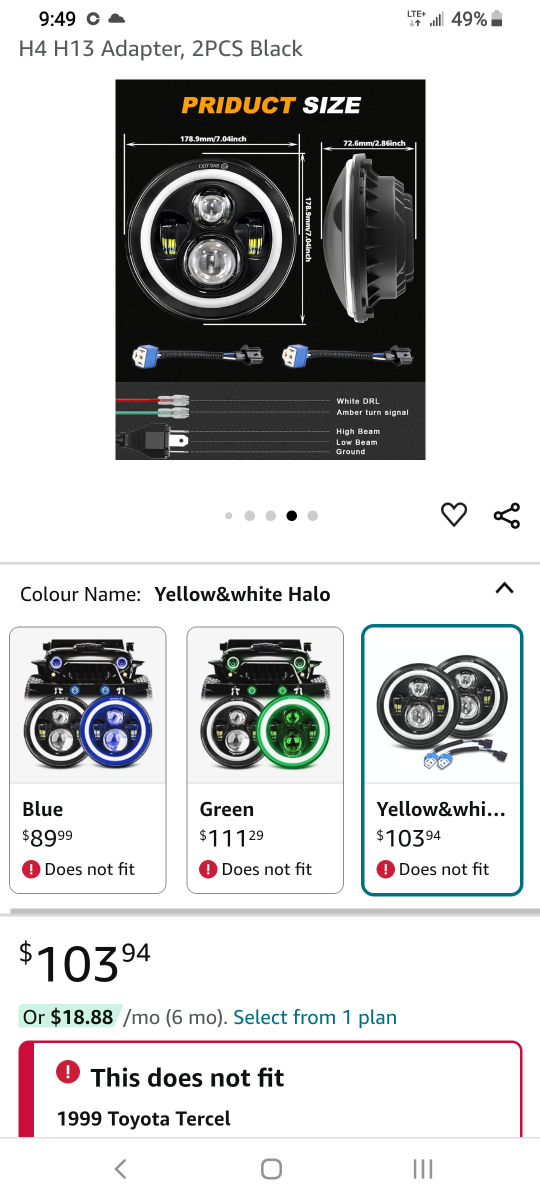Tap the Android back navigation icon
Viewport: 540px width, 1200px height.
coord(120,1168)
